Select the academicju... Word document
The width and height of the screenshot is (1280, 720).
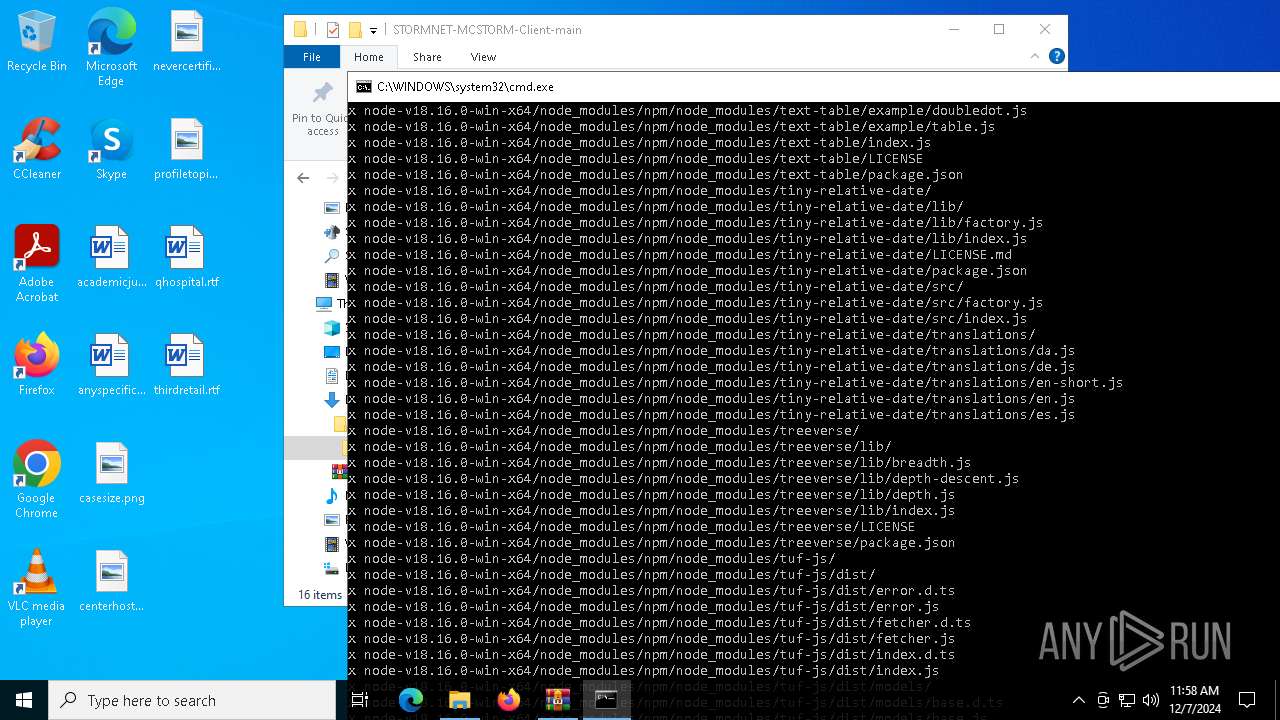point(111,258)
